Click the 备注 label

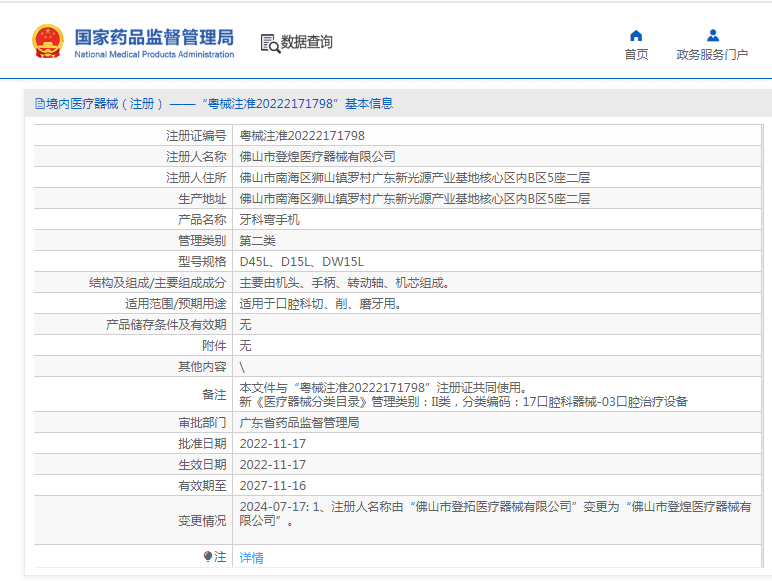214,394
